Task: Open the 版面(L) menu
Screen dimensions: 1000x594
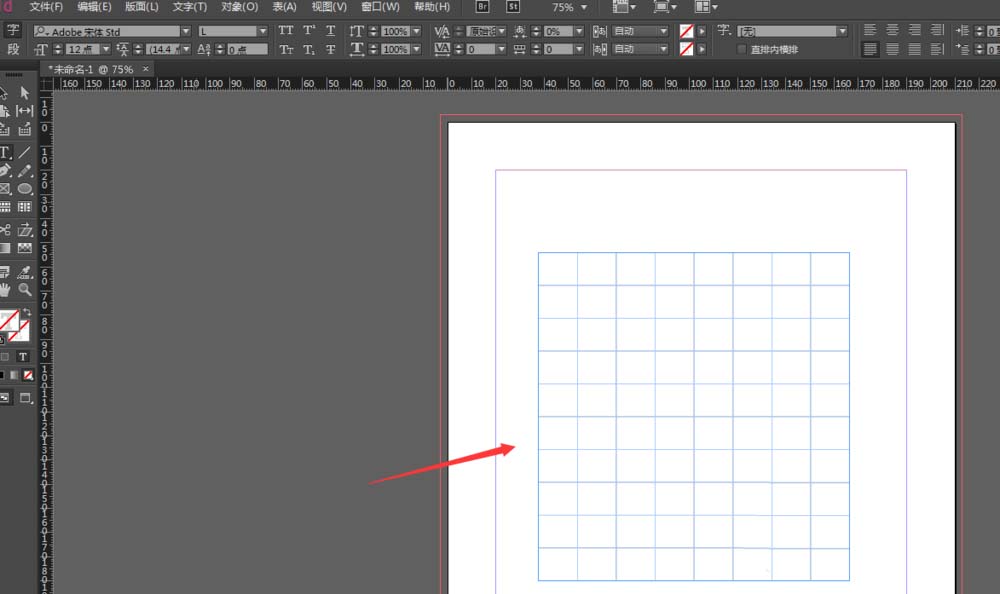Action: 142,7
